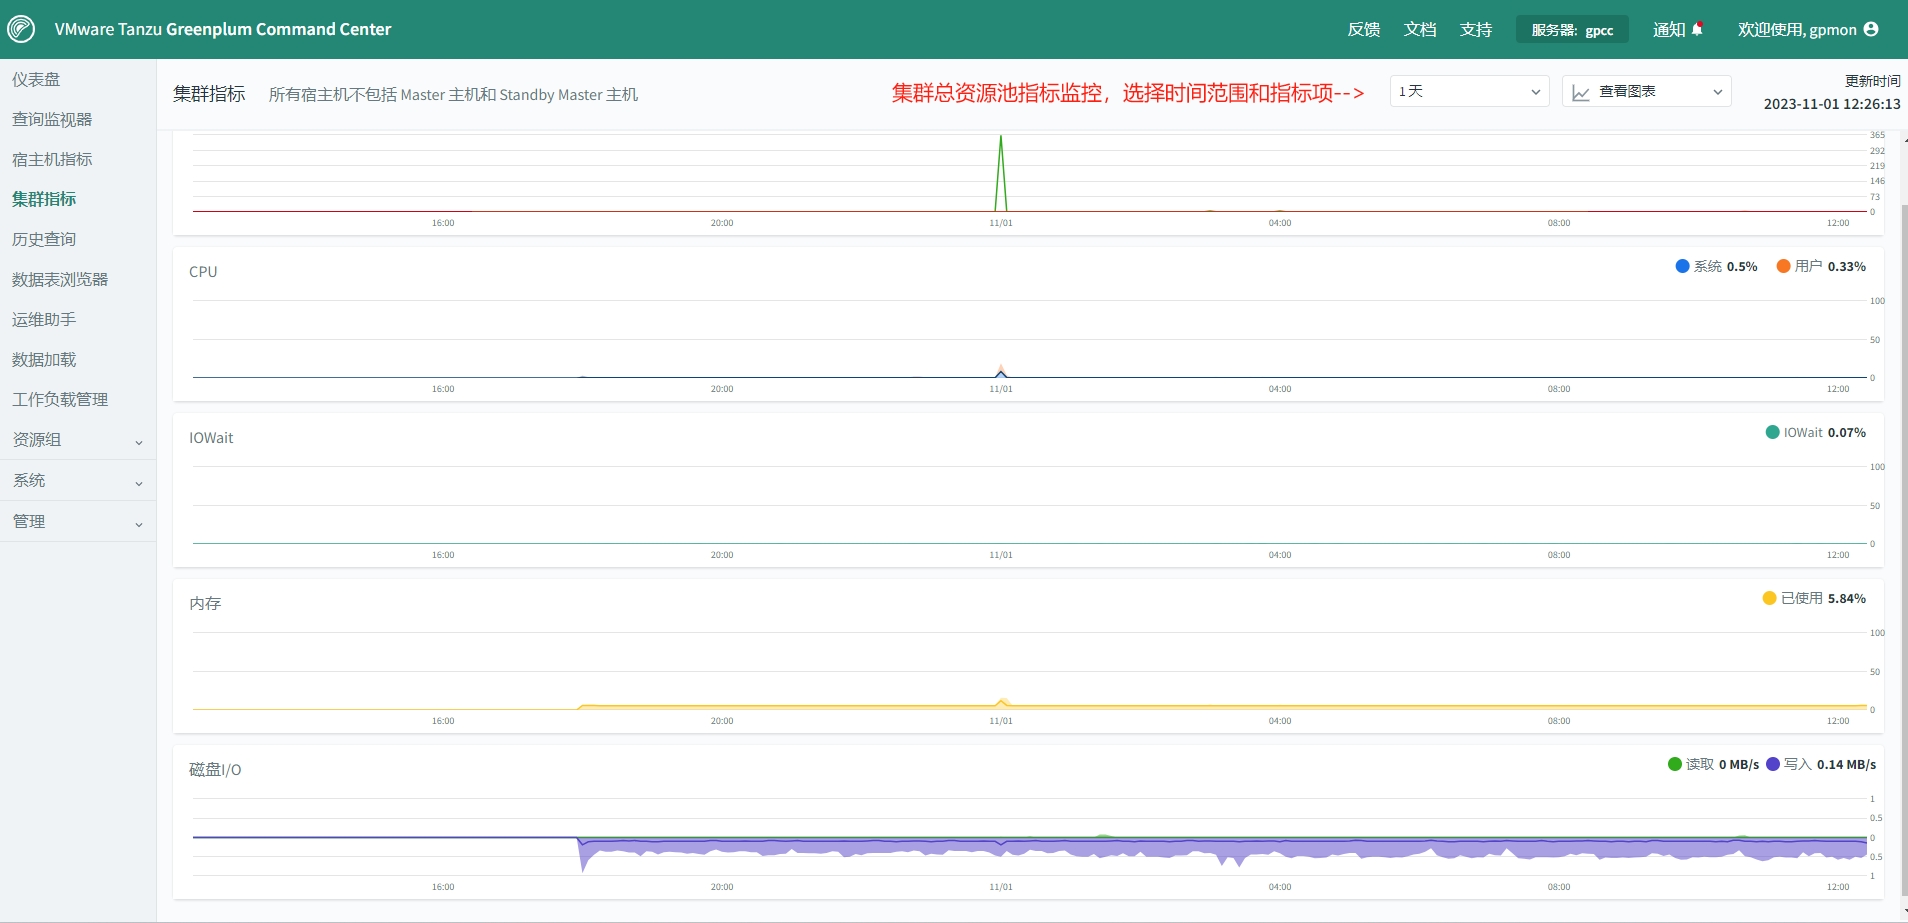
Task: Click the 反馈 link in top bar
Action: tap(1364, 29)
